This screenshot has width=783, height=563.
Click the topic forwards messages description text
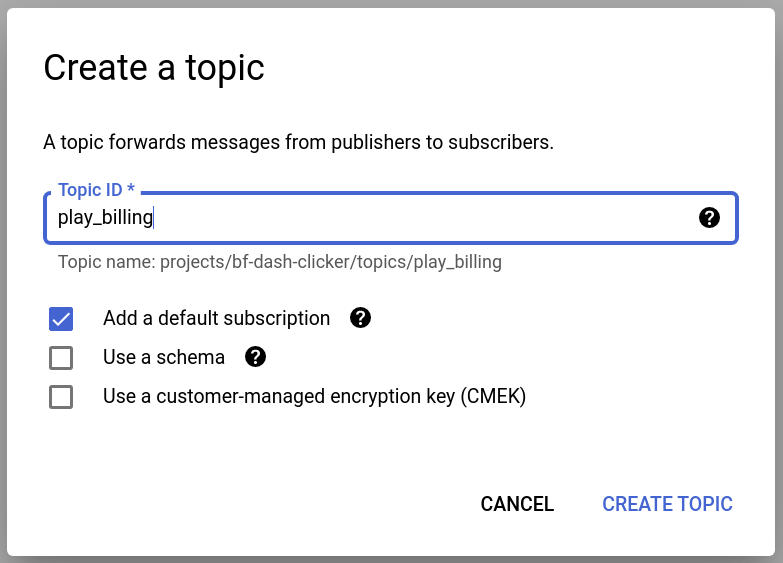(298, 142)
